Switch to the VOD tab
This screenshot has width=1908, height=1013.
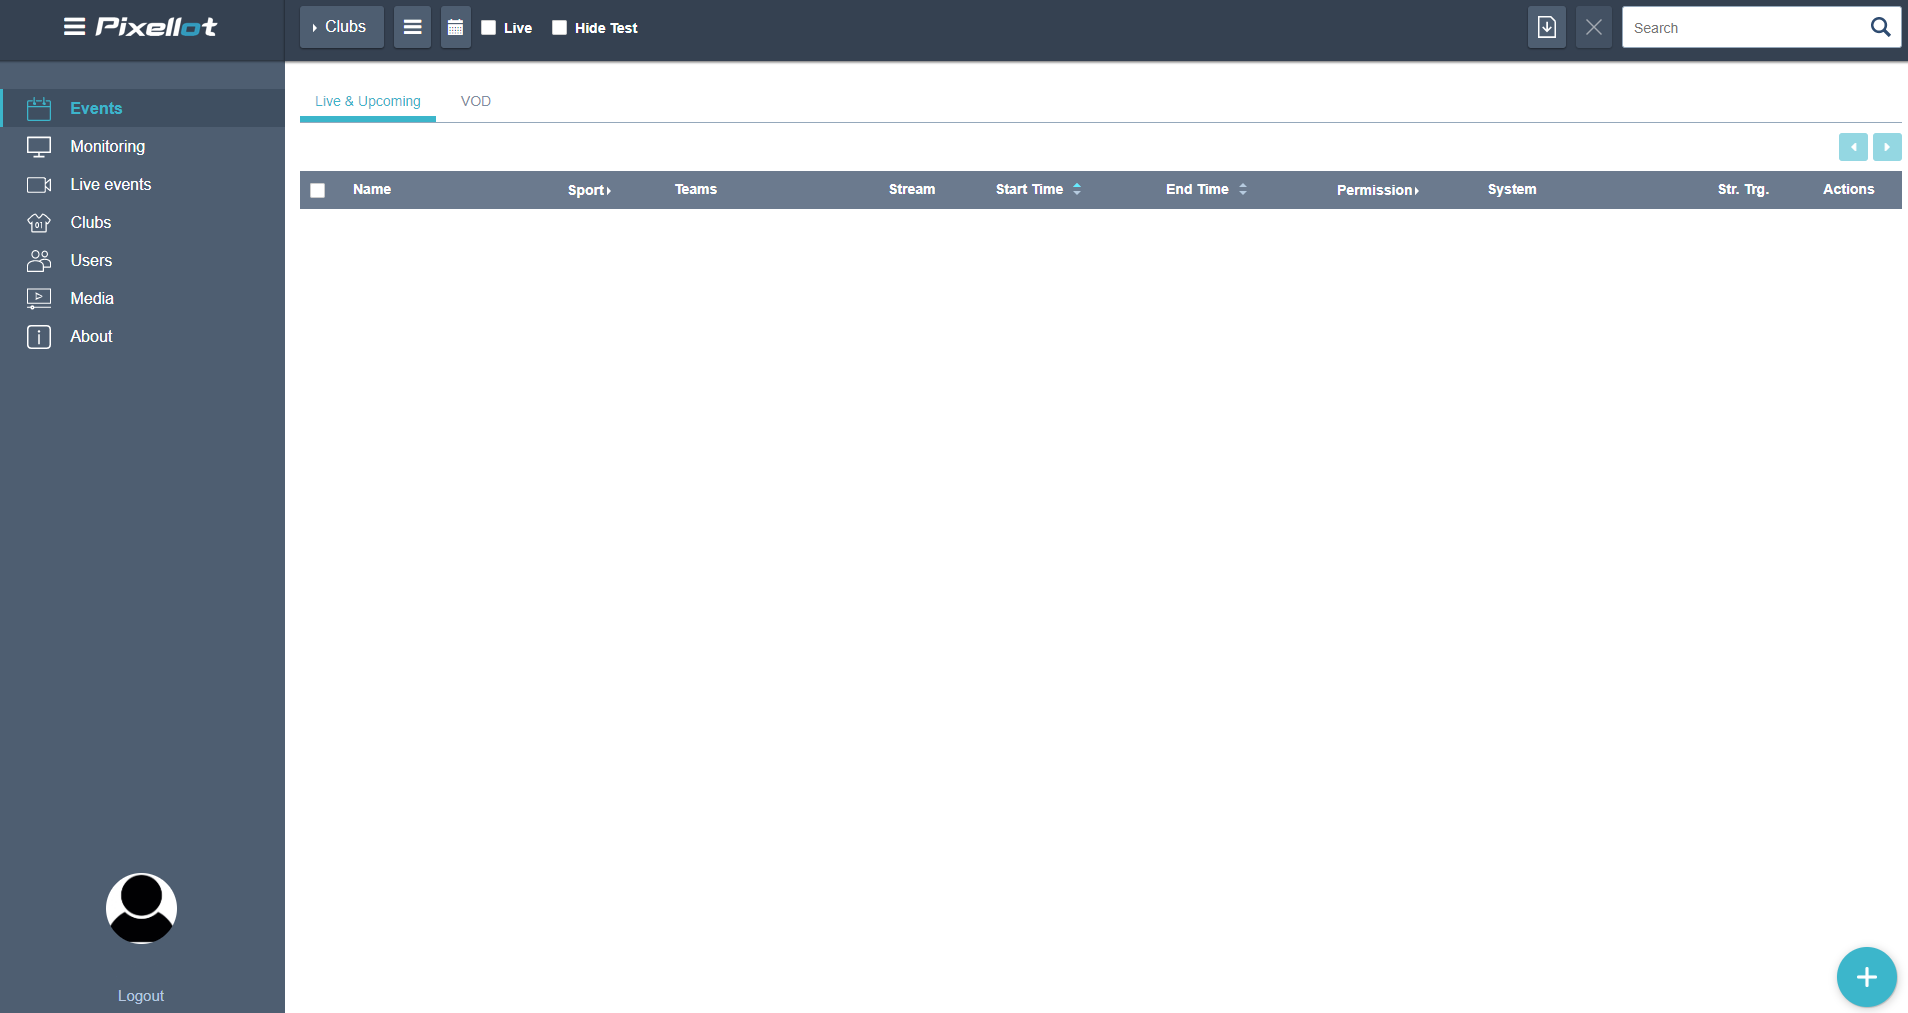(476, 101)
